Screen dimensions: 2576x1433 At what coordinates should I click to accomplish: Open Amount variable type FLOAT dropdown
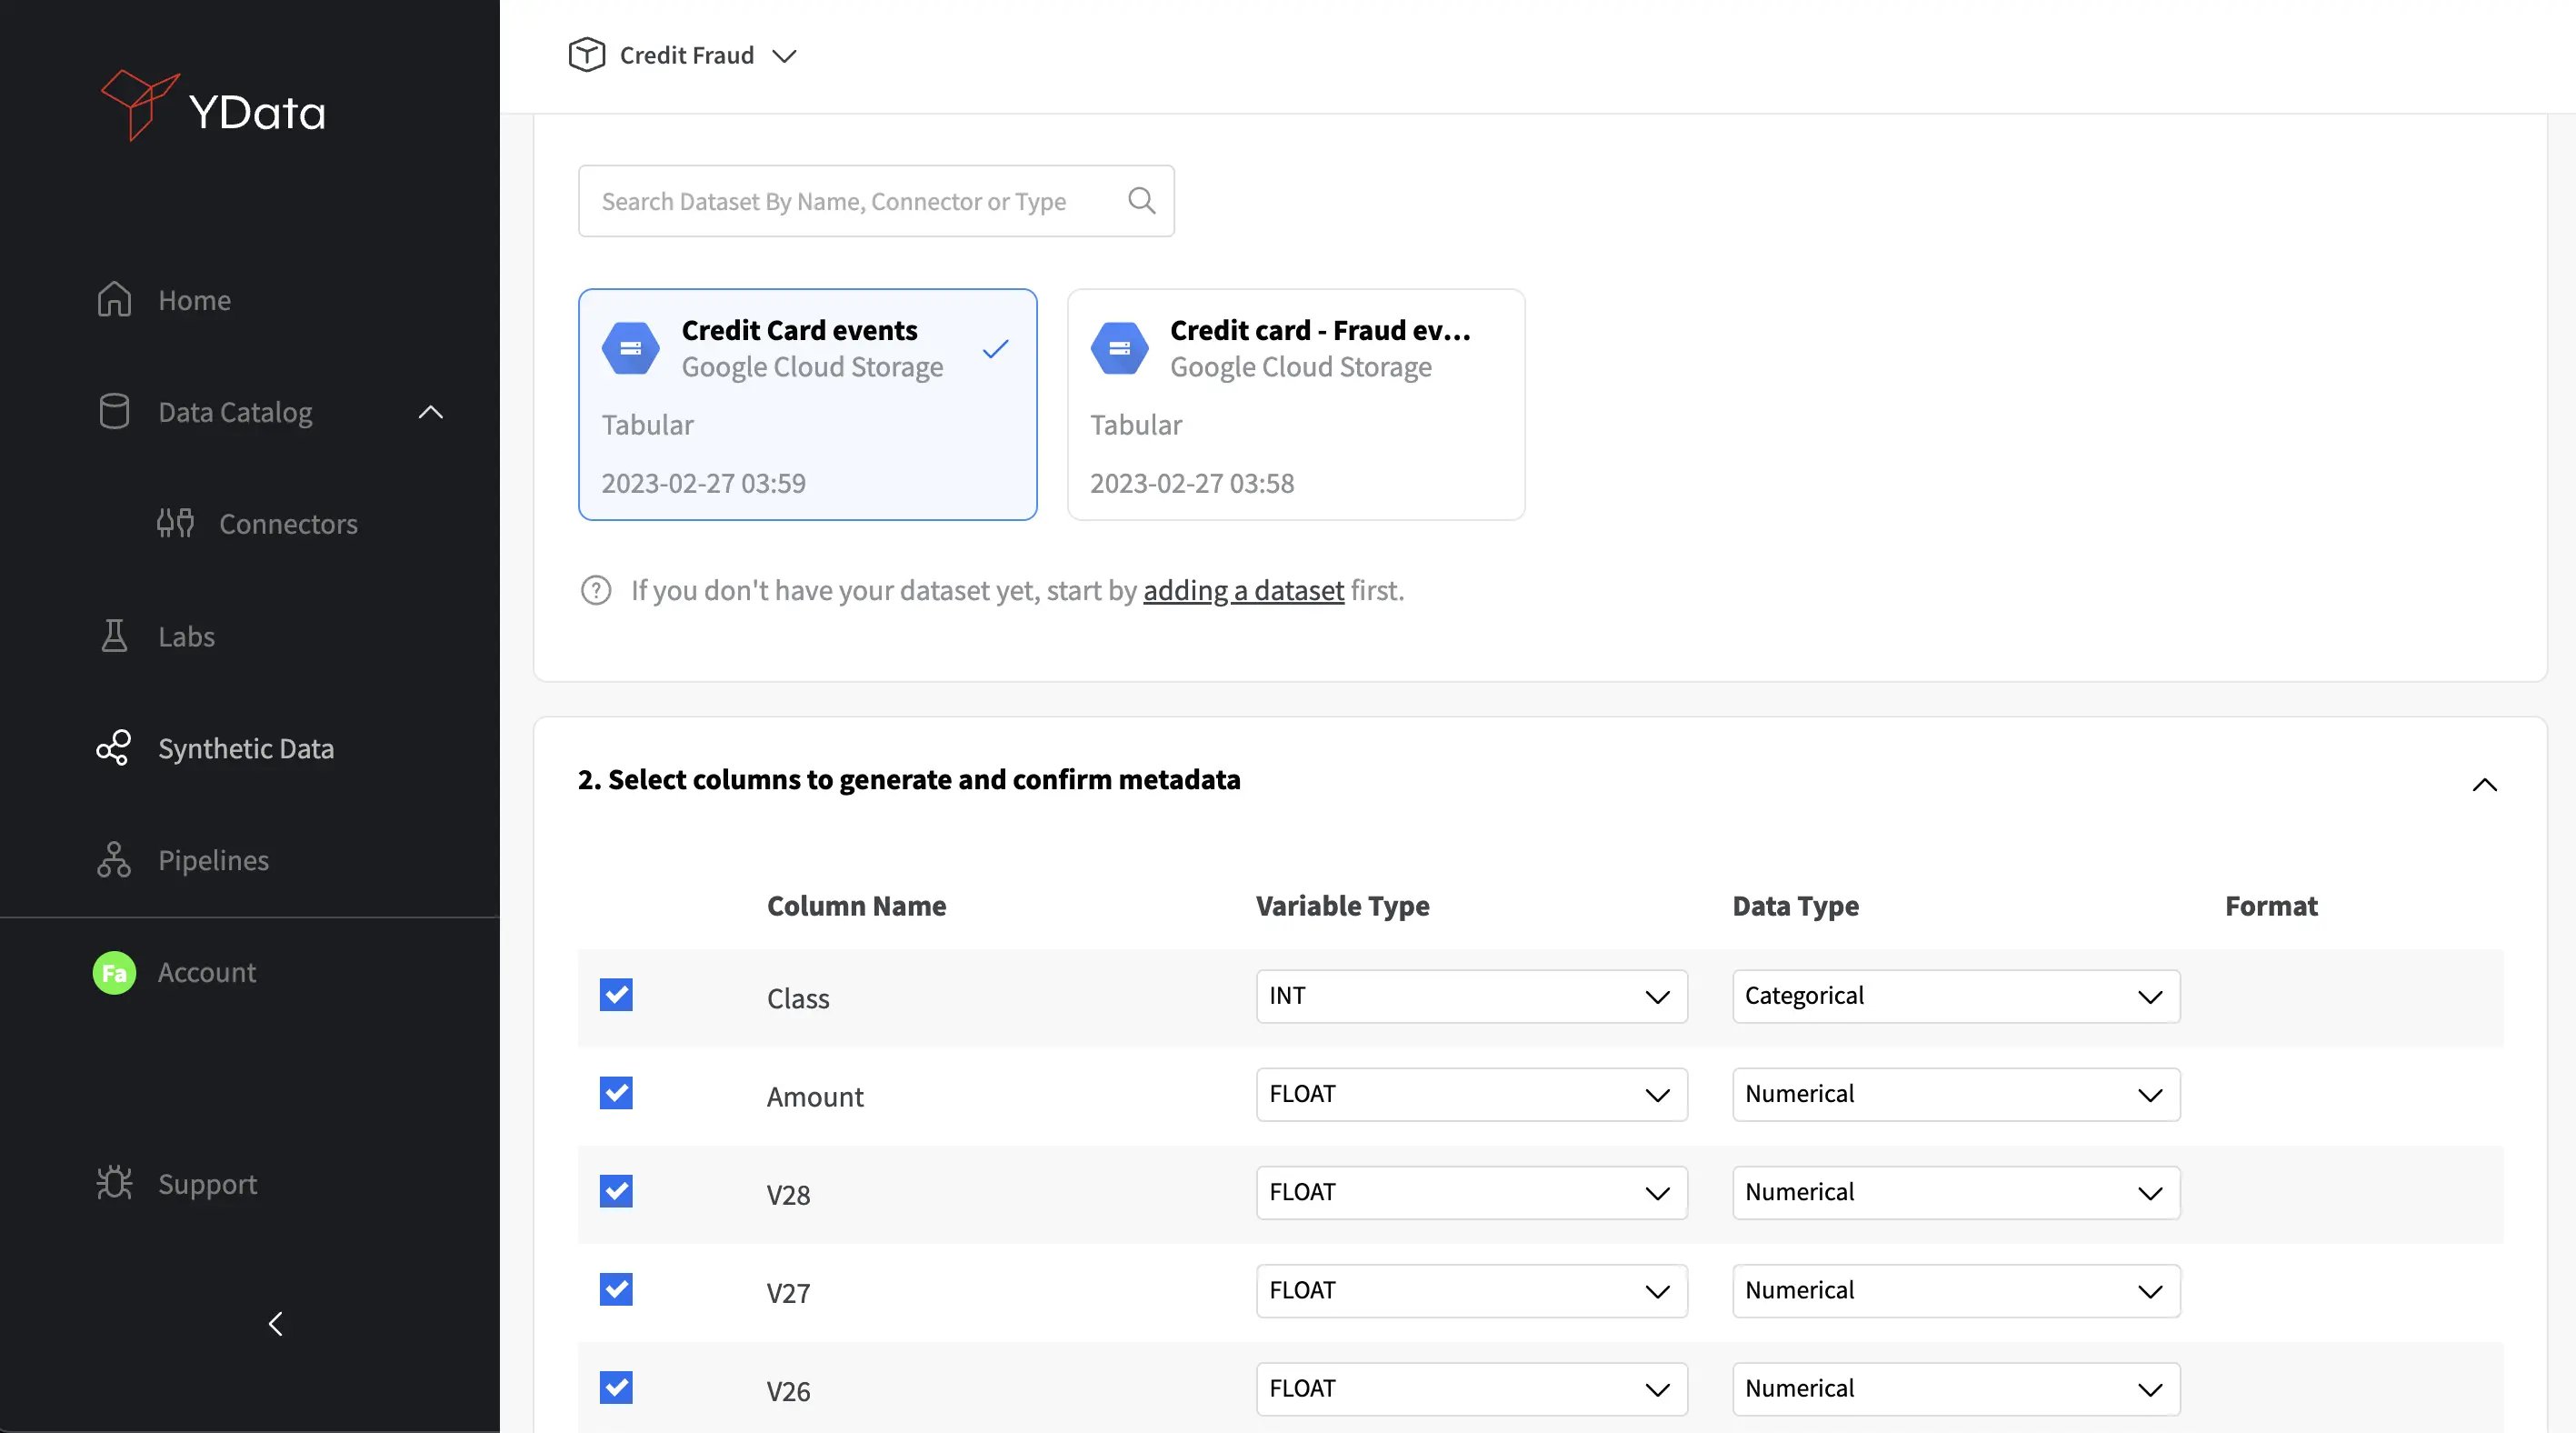1471,1094
